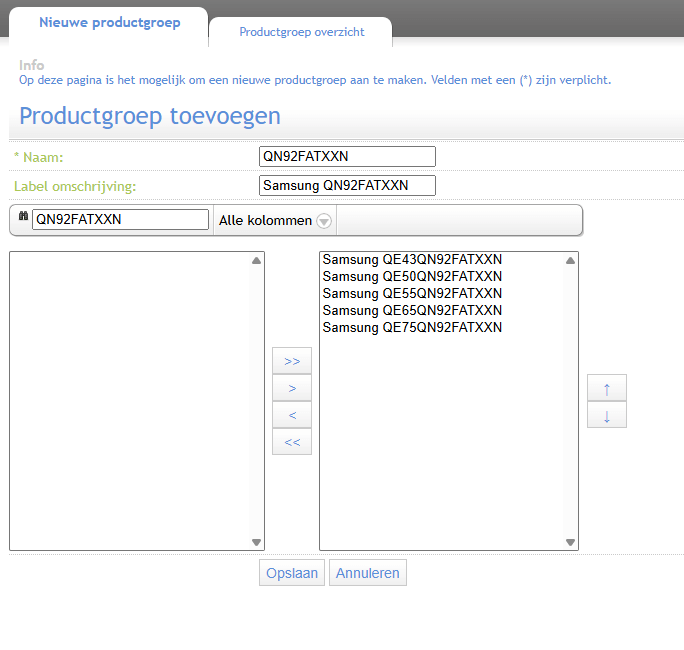684x650 pixels.
Task: Move all items right with >> button
Action: pyautogui.click(x=292, y=360)
